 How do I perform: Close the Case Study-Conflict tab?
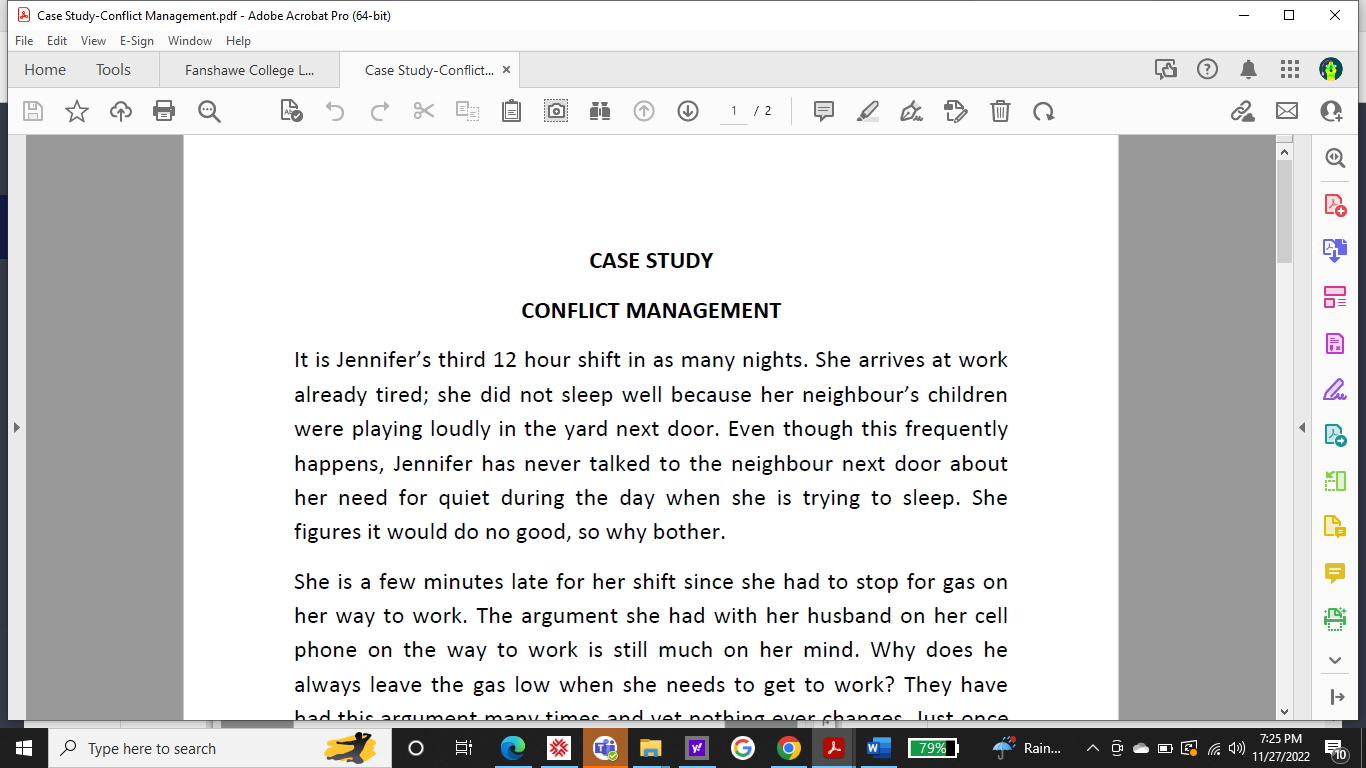506,70
